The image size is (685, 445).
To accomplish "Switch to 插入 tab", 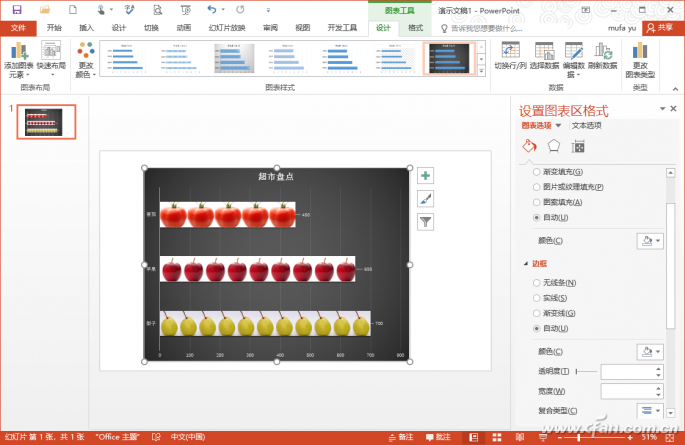I will [x=86, y=28].
